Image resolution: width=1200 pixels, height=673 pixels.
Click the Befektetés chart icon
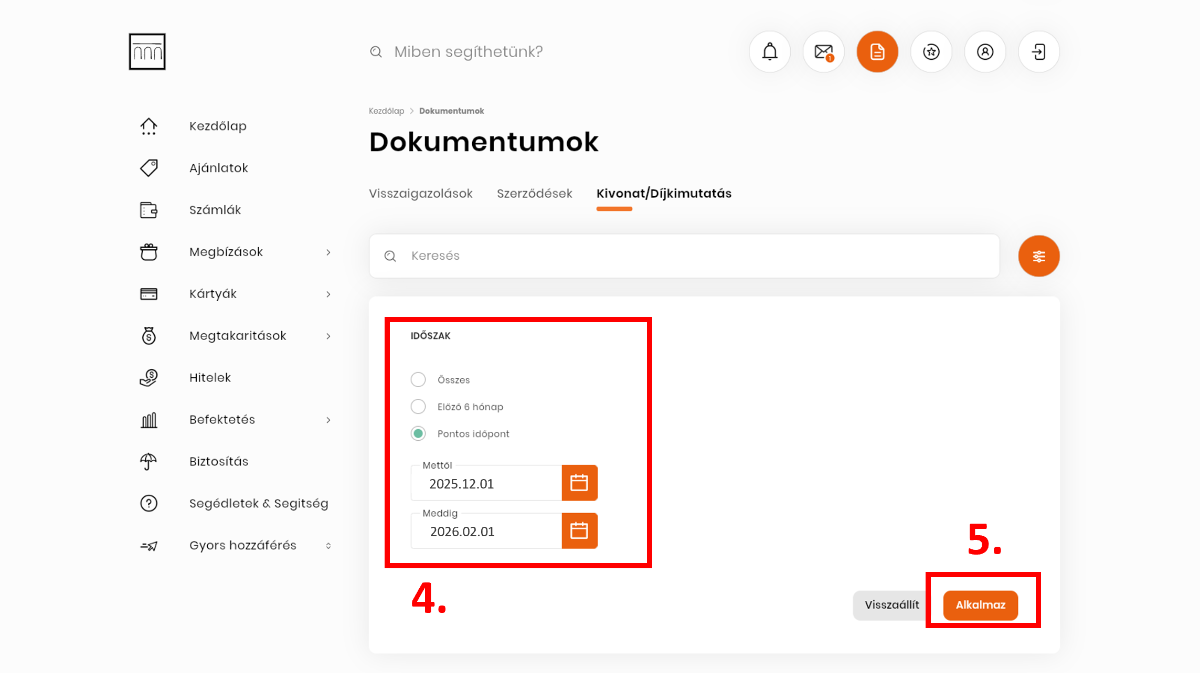(149, 420)
